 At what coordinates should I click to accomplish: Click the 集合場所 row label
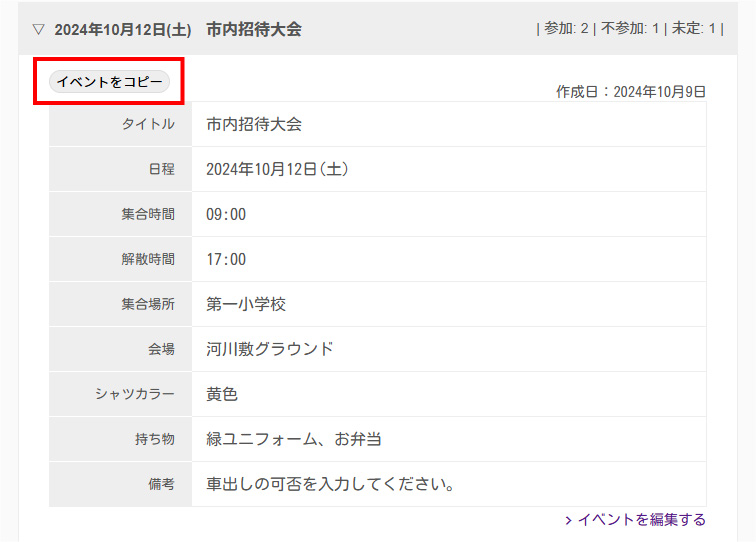point(147,304)
